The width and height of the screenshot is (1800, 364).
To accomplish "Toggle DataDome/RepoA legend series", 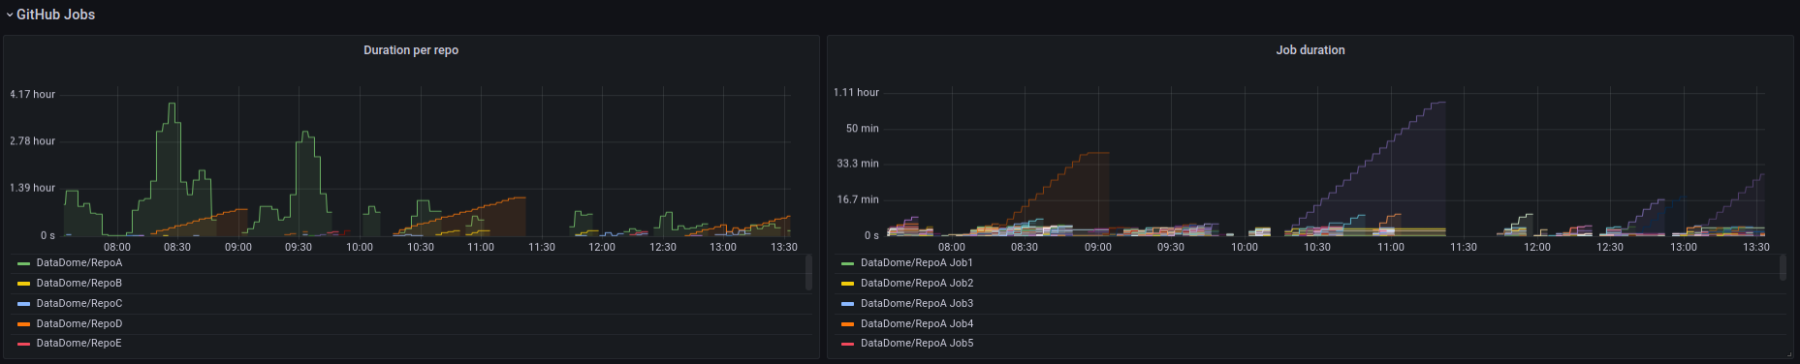I will click(79, 263).
